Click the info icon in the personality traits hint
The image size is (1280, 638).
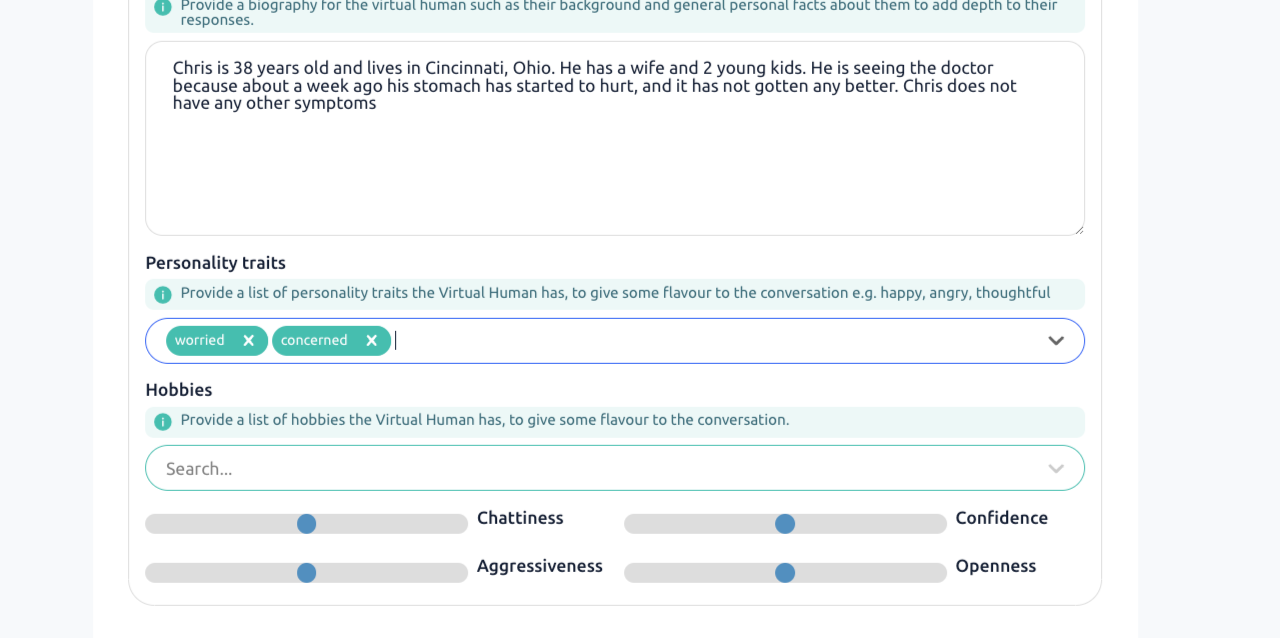(x=163, y=294)
